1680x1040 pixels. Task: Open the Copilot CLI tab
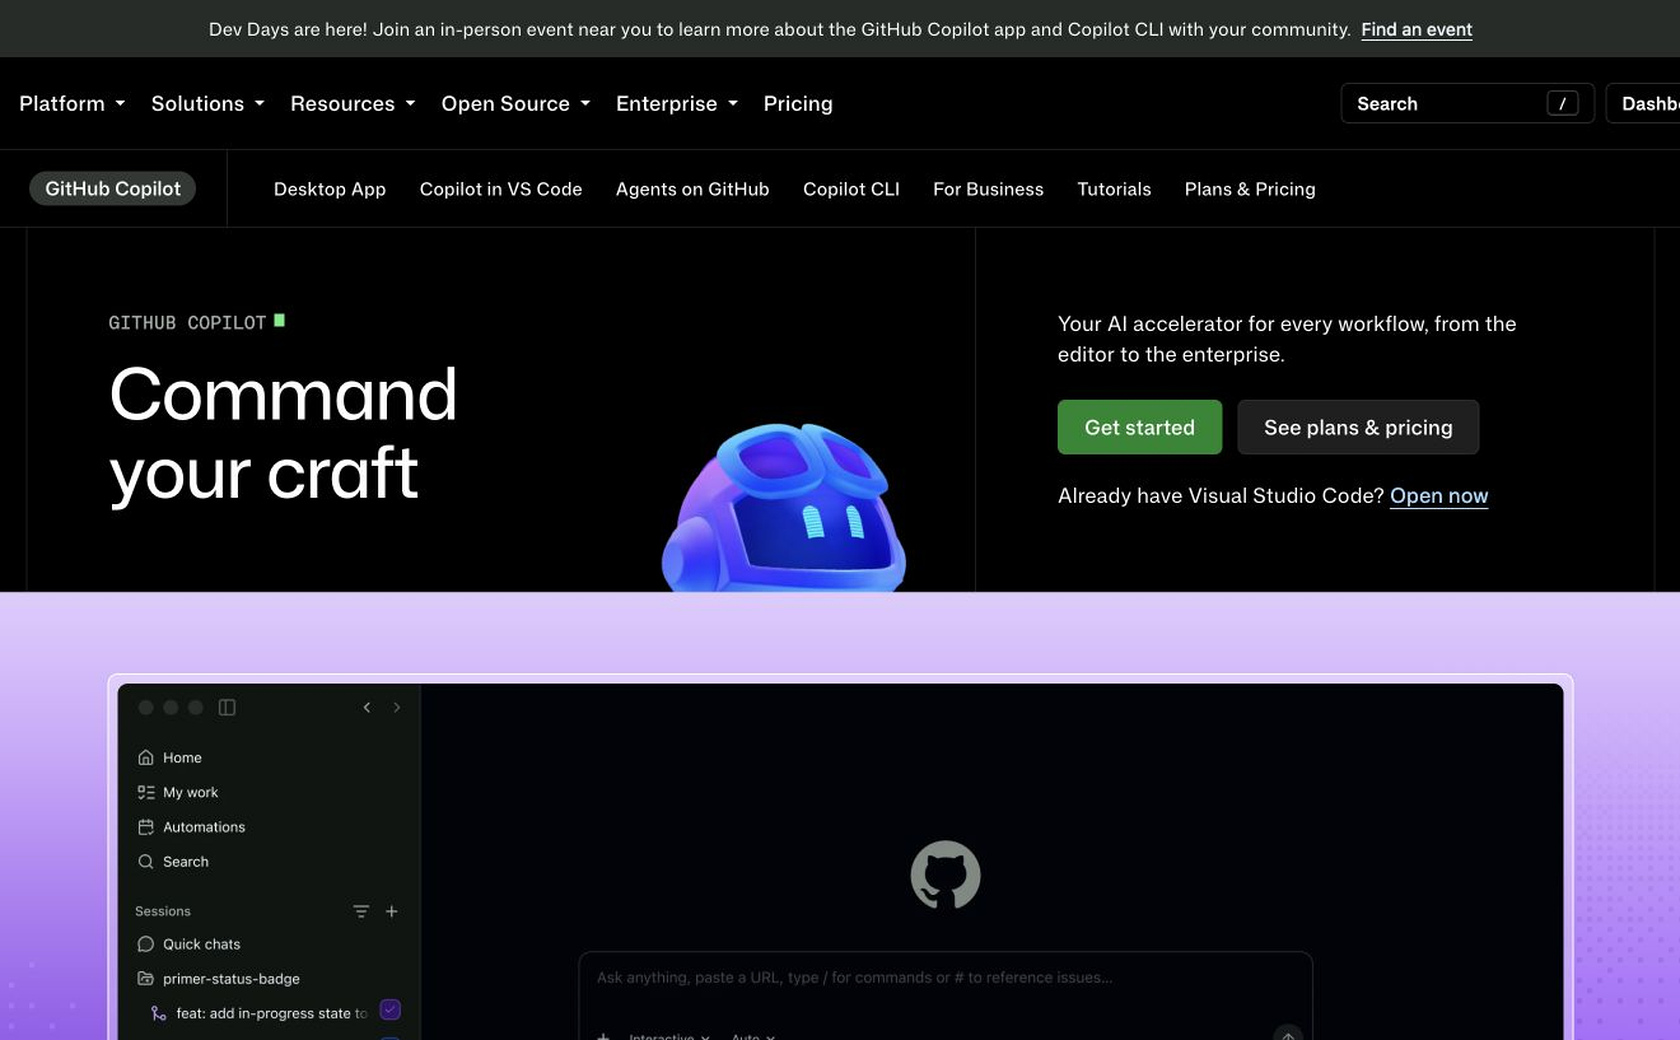(851, 189)
